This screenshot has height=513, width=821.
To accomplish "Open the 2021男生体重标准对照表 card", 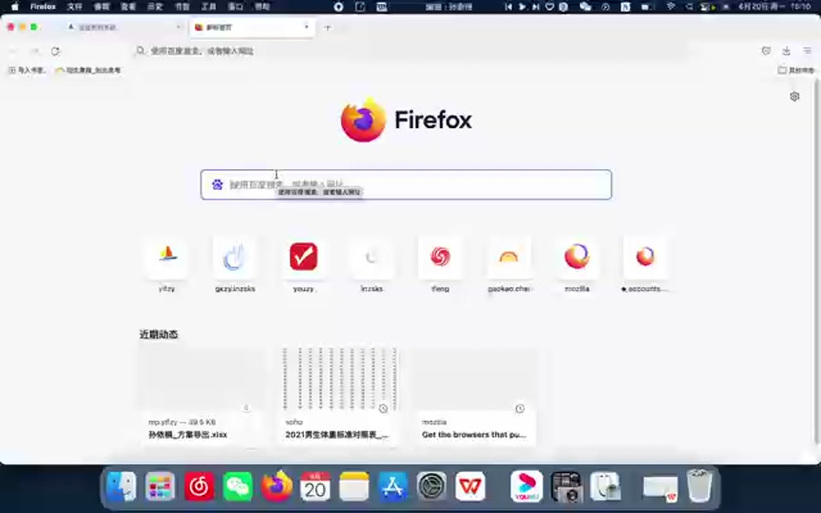I will tap(338, 397).
